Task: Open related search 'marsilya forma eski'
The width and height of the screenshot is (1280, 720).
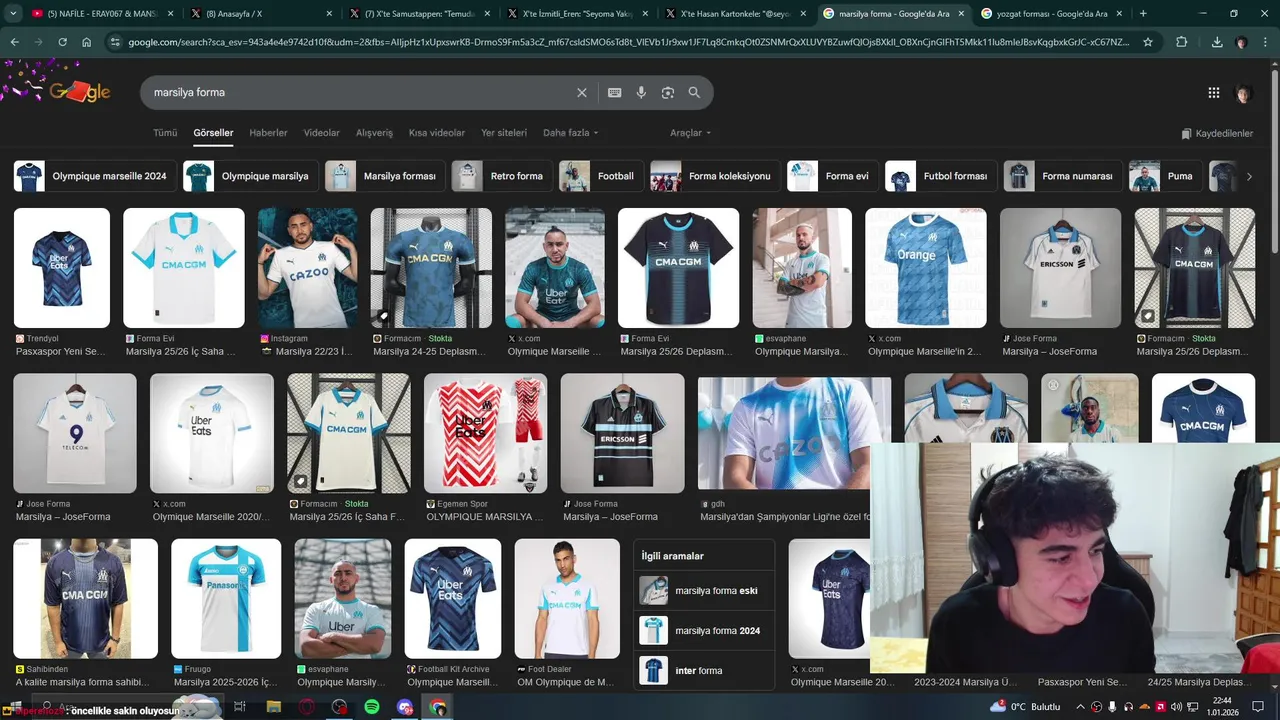Action: click(x=704, y=591)
